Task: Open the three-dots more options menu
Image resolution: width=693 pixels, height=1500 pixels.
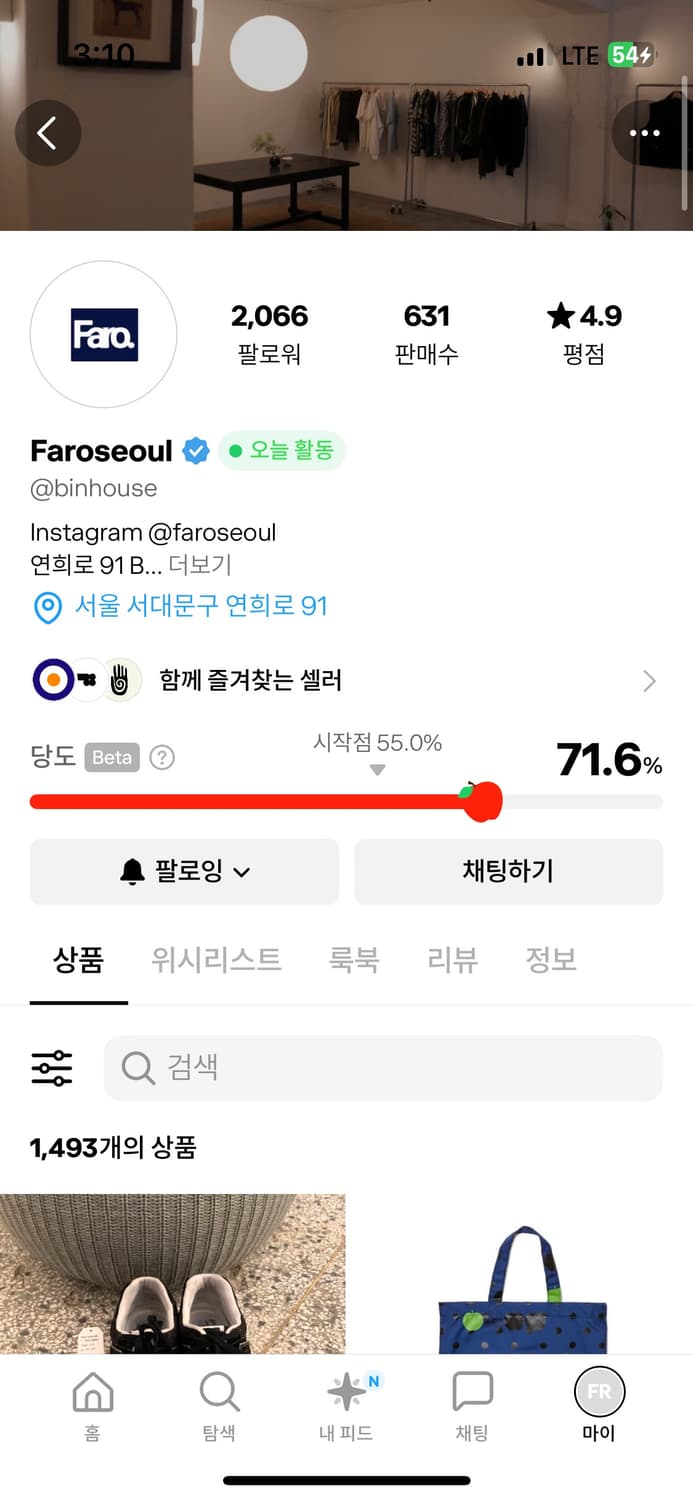Action: pos(644,133)
